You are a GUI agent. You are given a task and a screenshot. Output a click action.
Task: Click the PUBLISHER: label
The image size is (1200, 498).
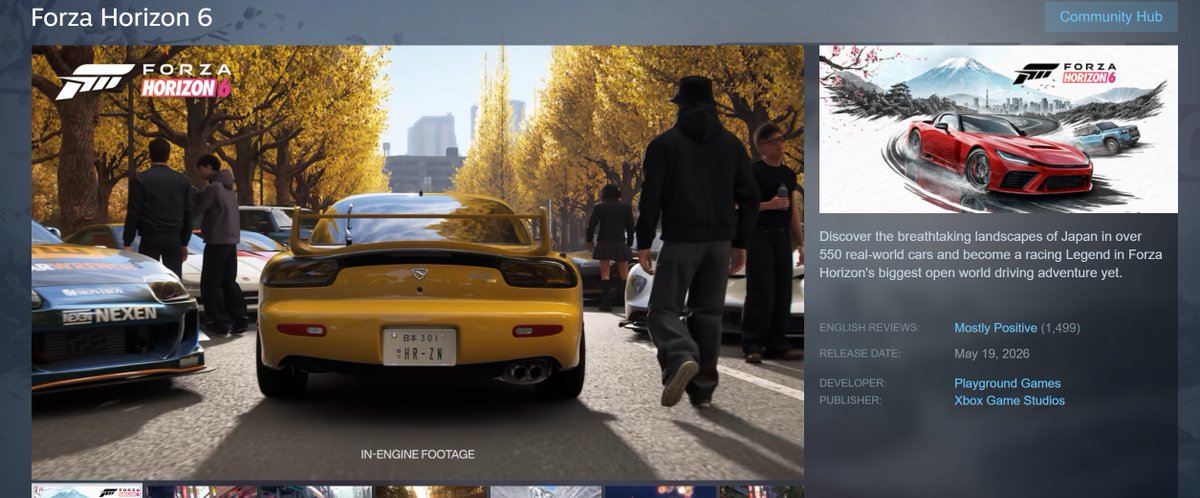(x=850, y=401)
